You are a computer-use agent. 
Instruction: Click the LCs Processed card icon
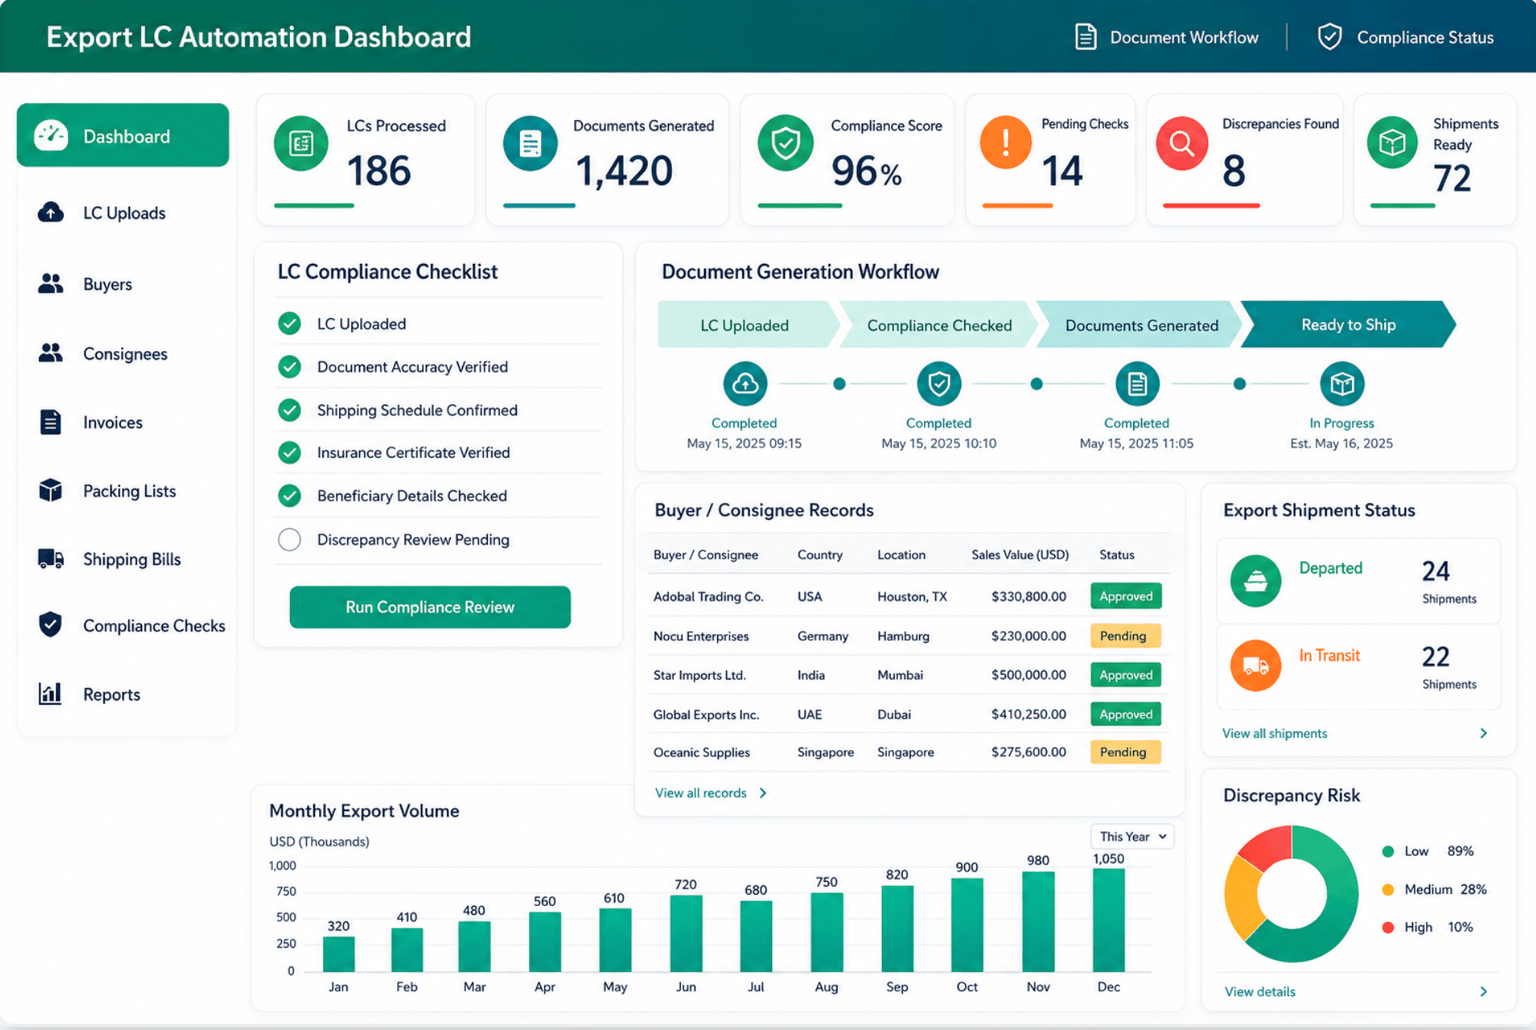click(x=301, y=144)
